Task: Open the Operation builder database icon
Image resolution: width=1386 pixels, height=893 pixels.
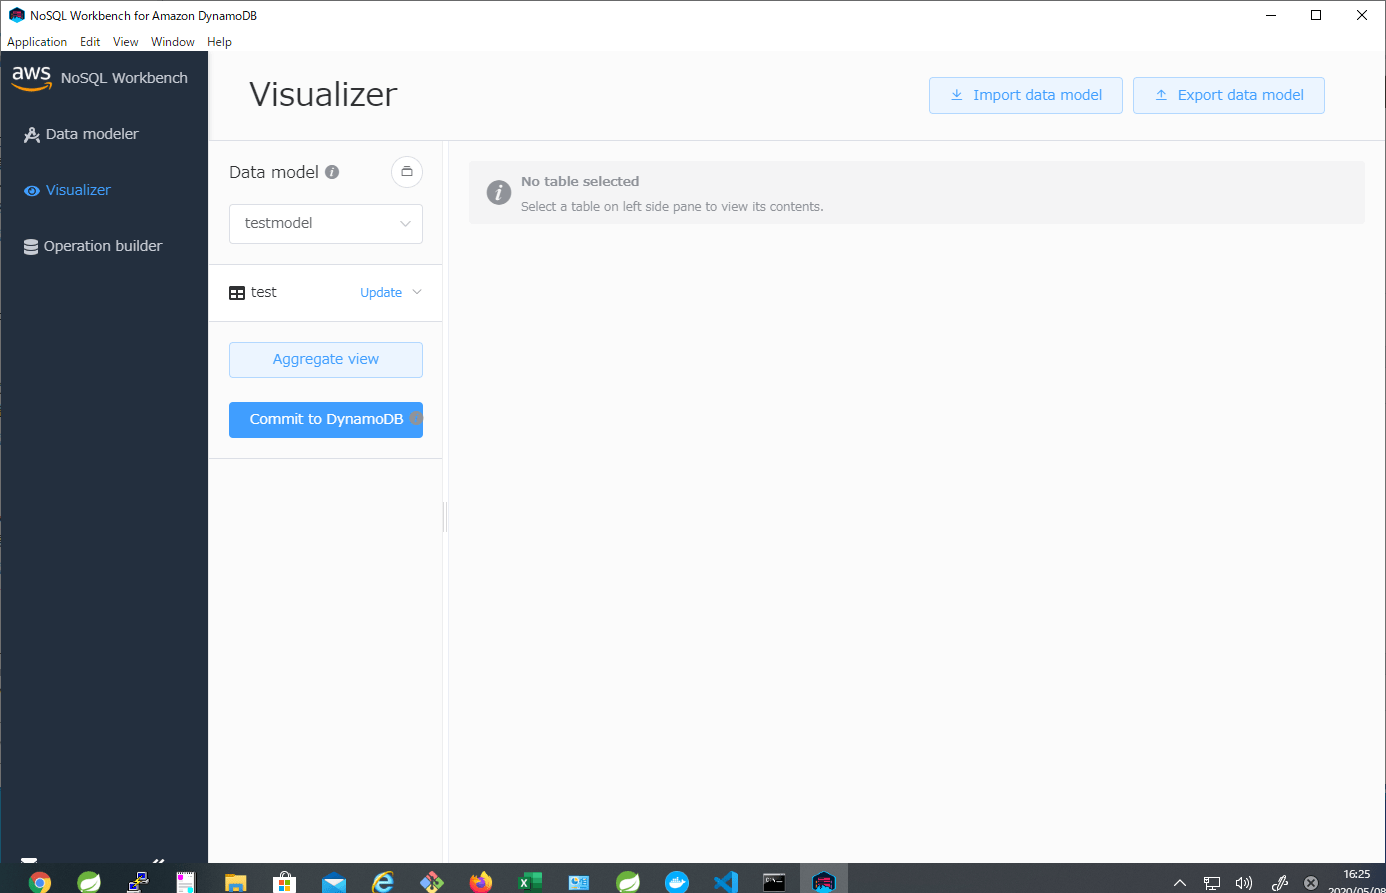Action: point(32,245)
